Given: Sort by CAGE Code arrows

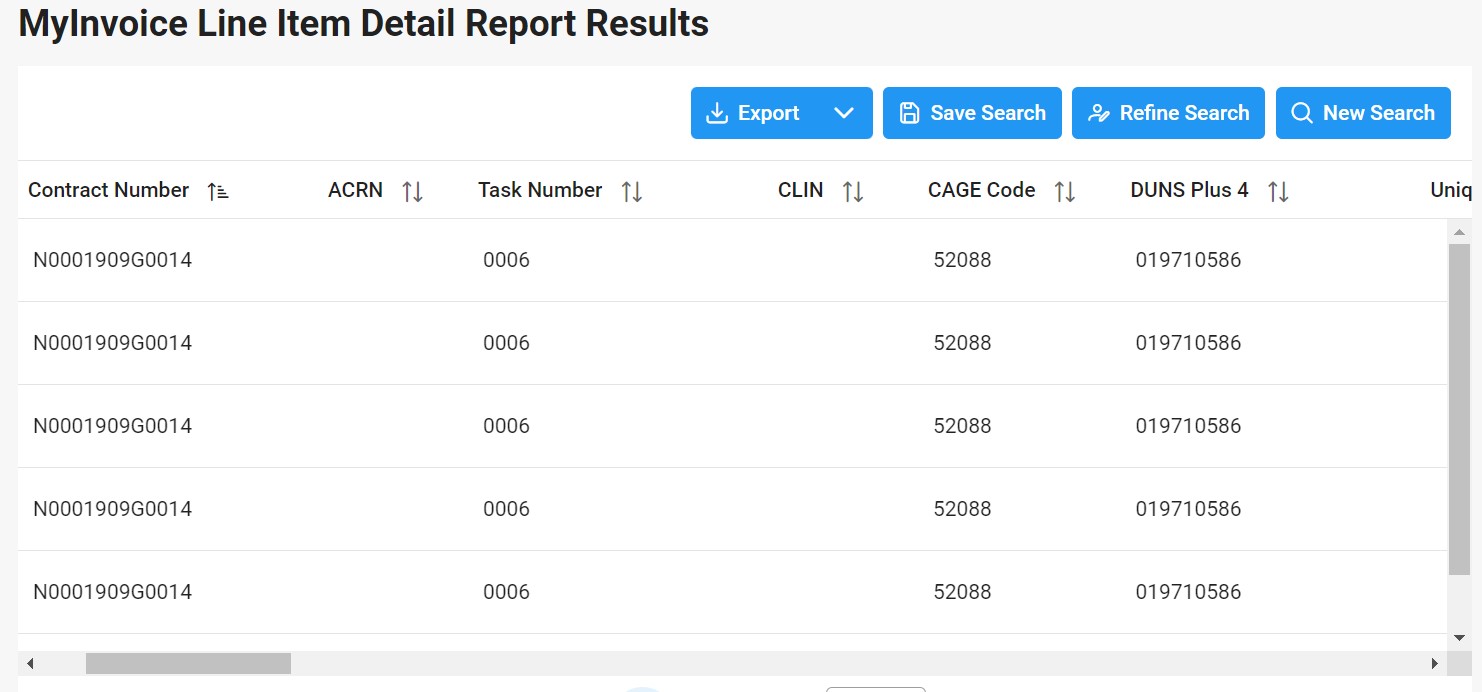Looking at the screenshot, I should tap(1065, 191).
